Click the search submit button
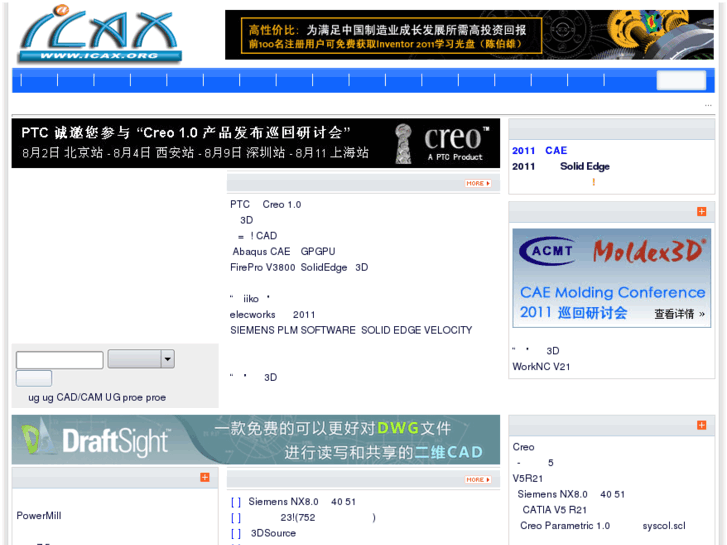Screen dimensions: 727x545 pyautogui.click(x=34, y=378)
